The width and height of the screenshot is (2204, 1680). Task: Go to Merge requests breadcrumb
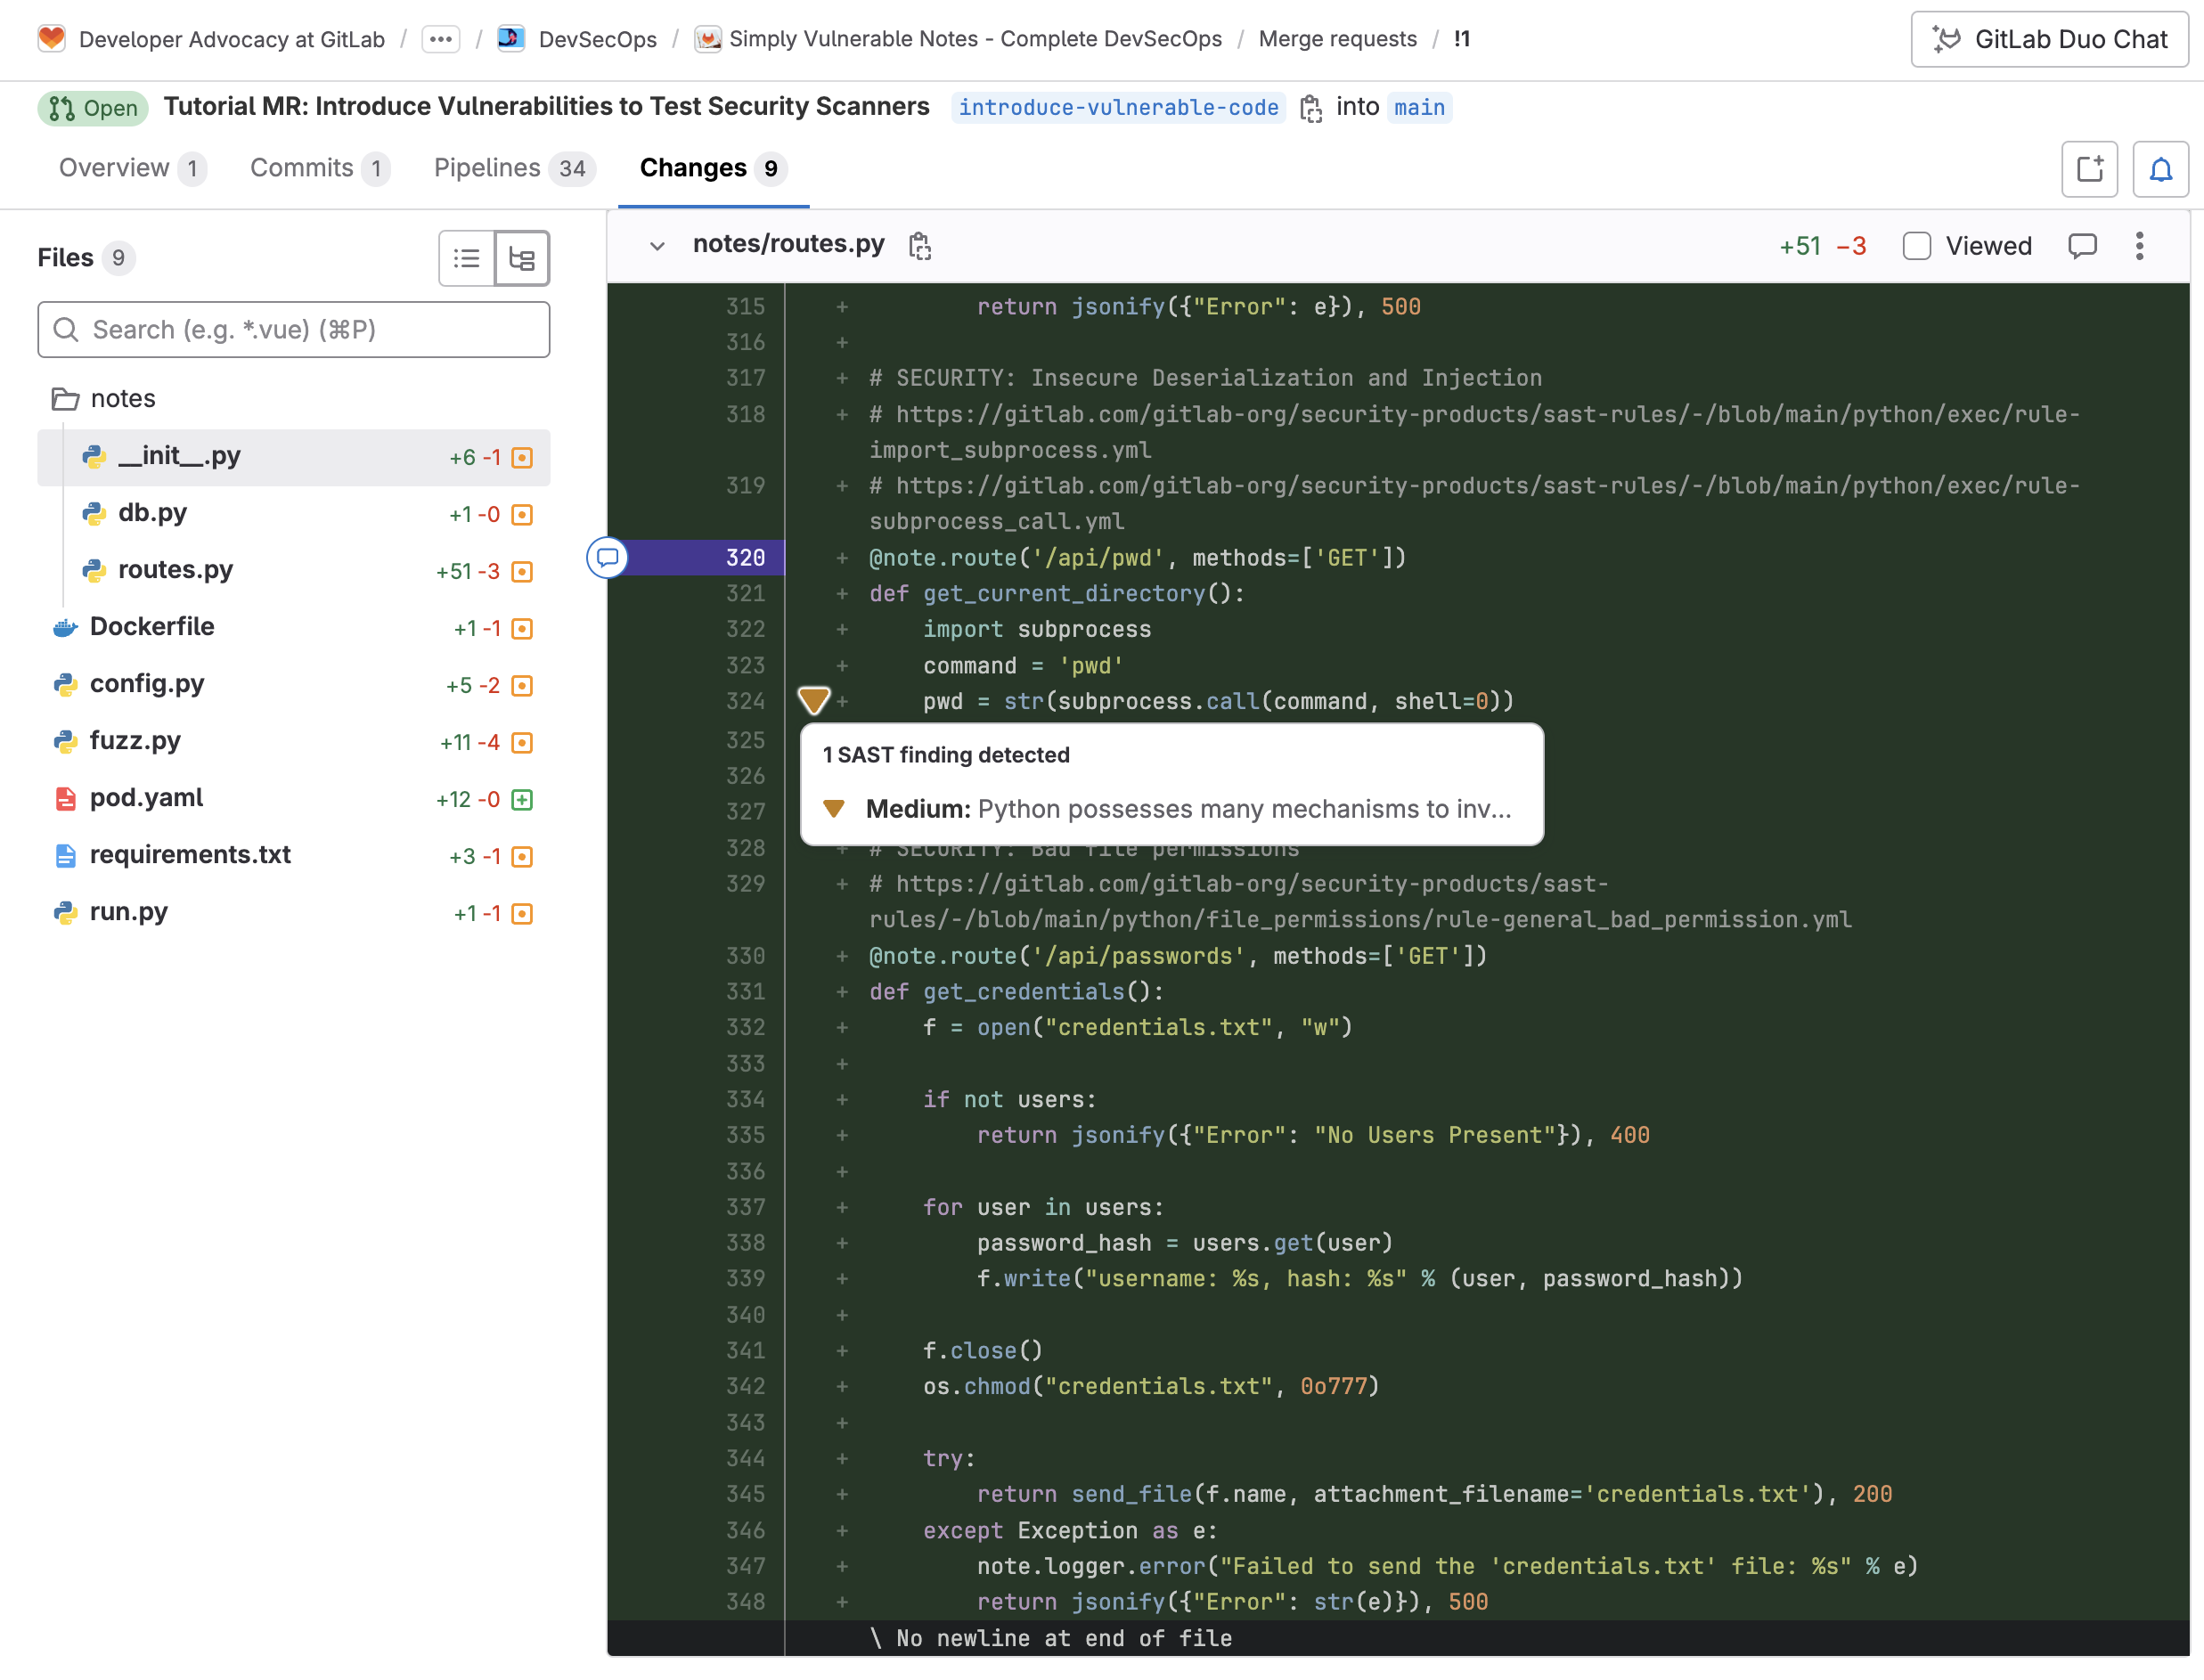pos(1337,39)
